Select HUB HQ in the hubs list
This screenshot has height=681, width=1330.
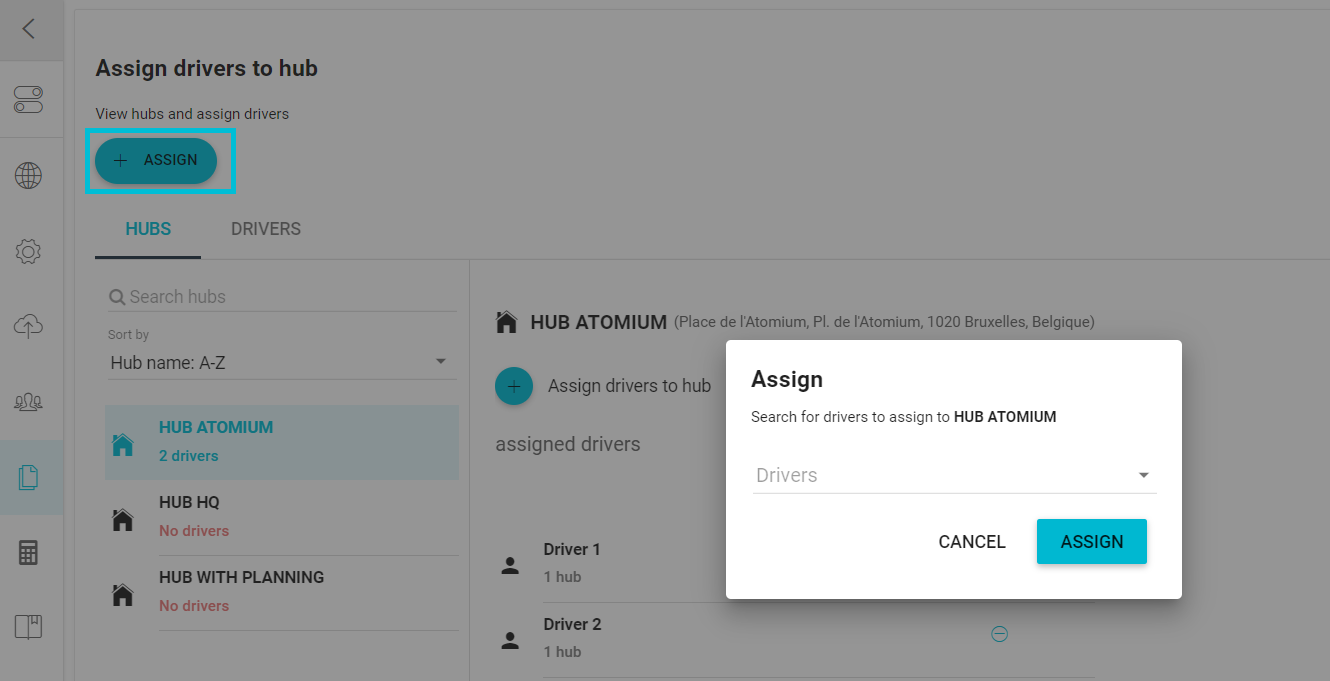tap(282, 518)
